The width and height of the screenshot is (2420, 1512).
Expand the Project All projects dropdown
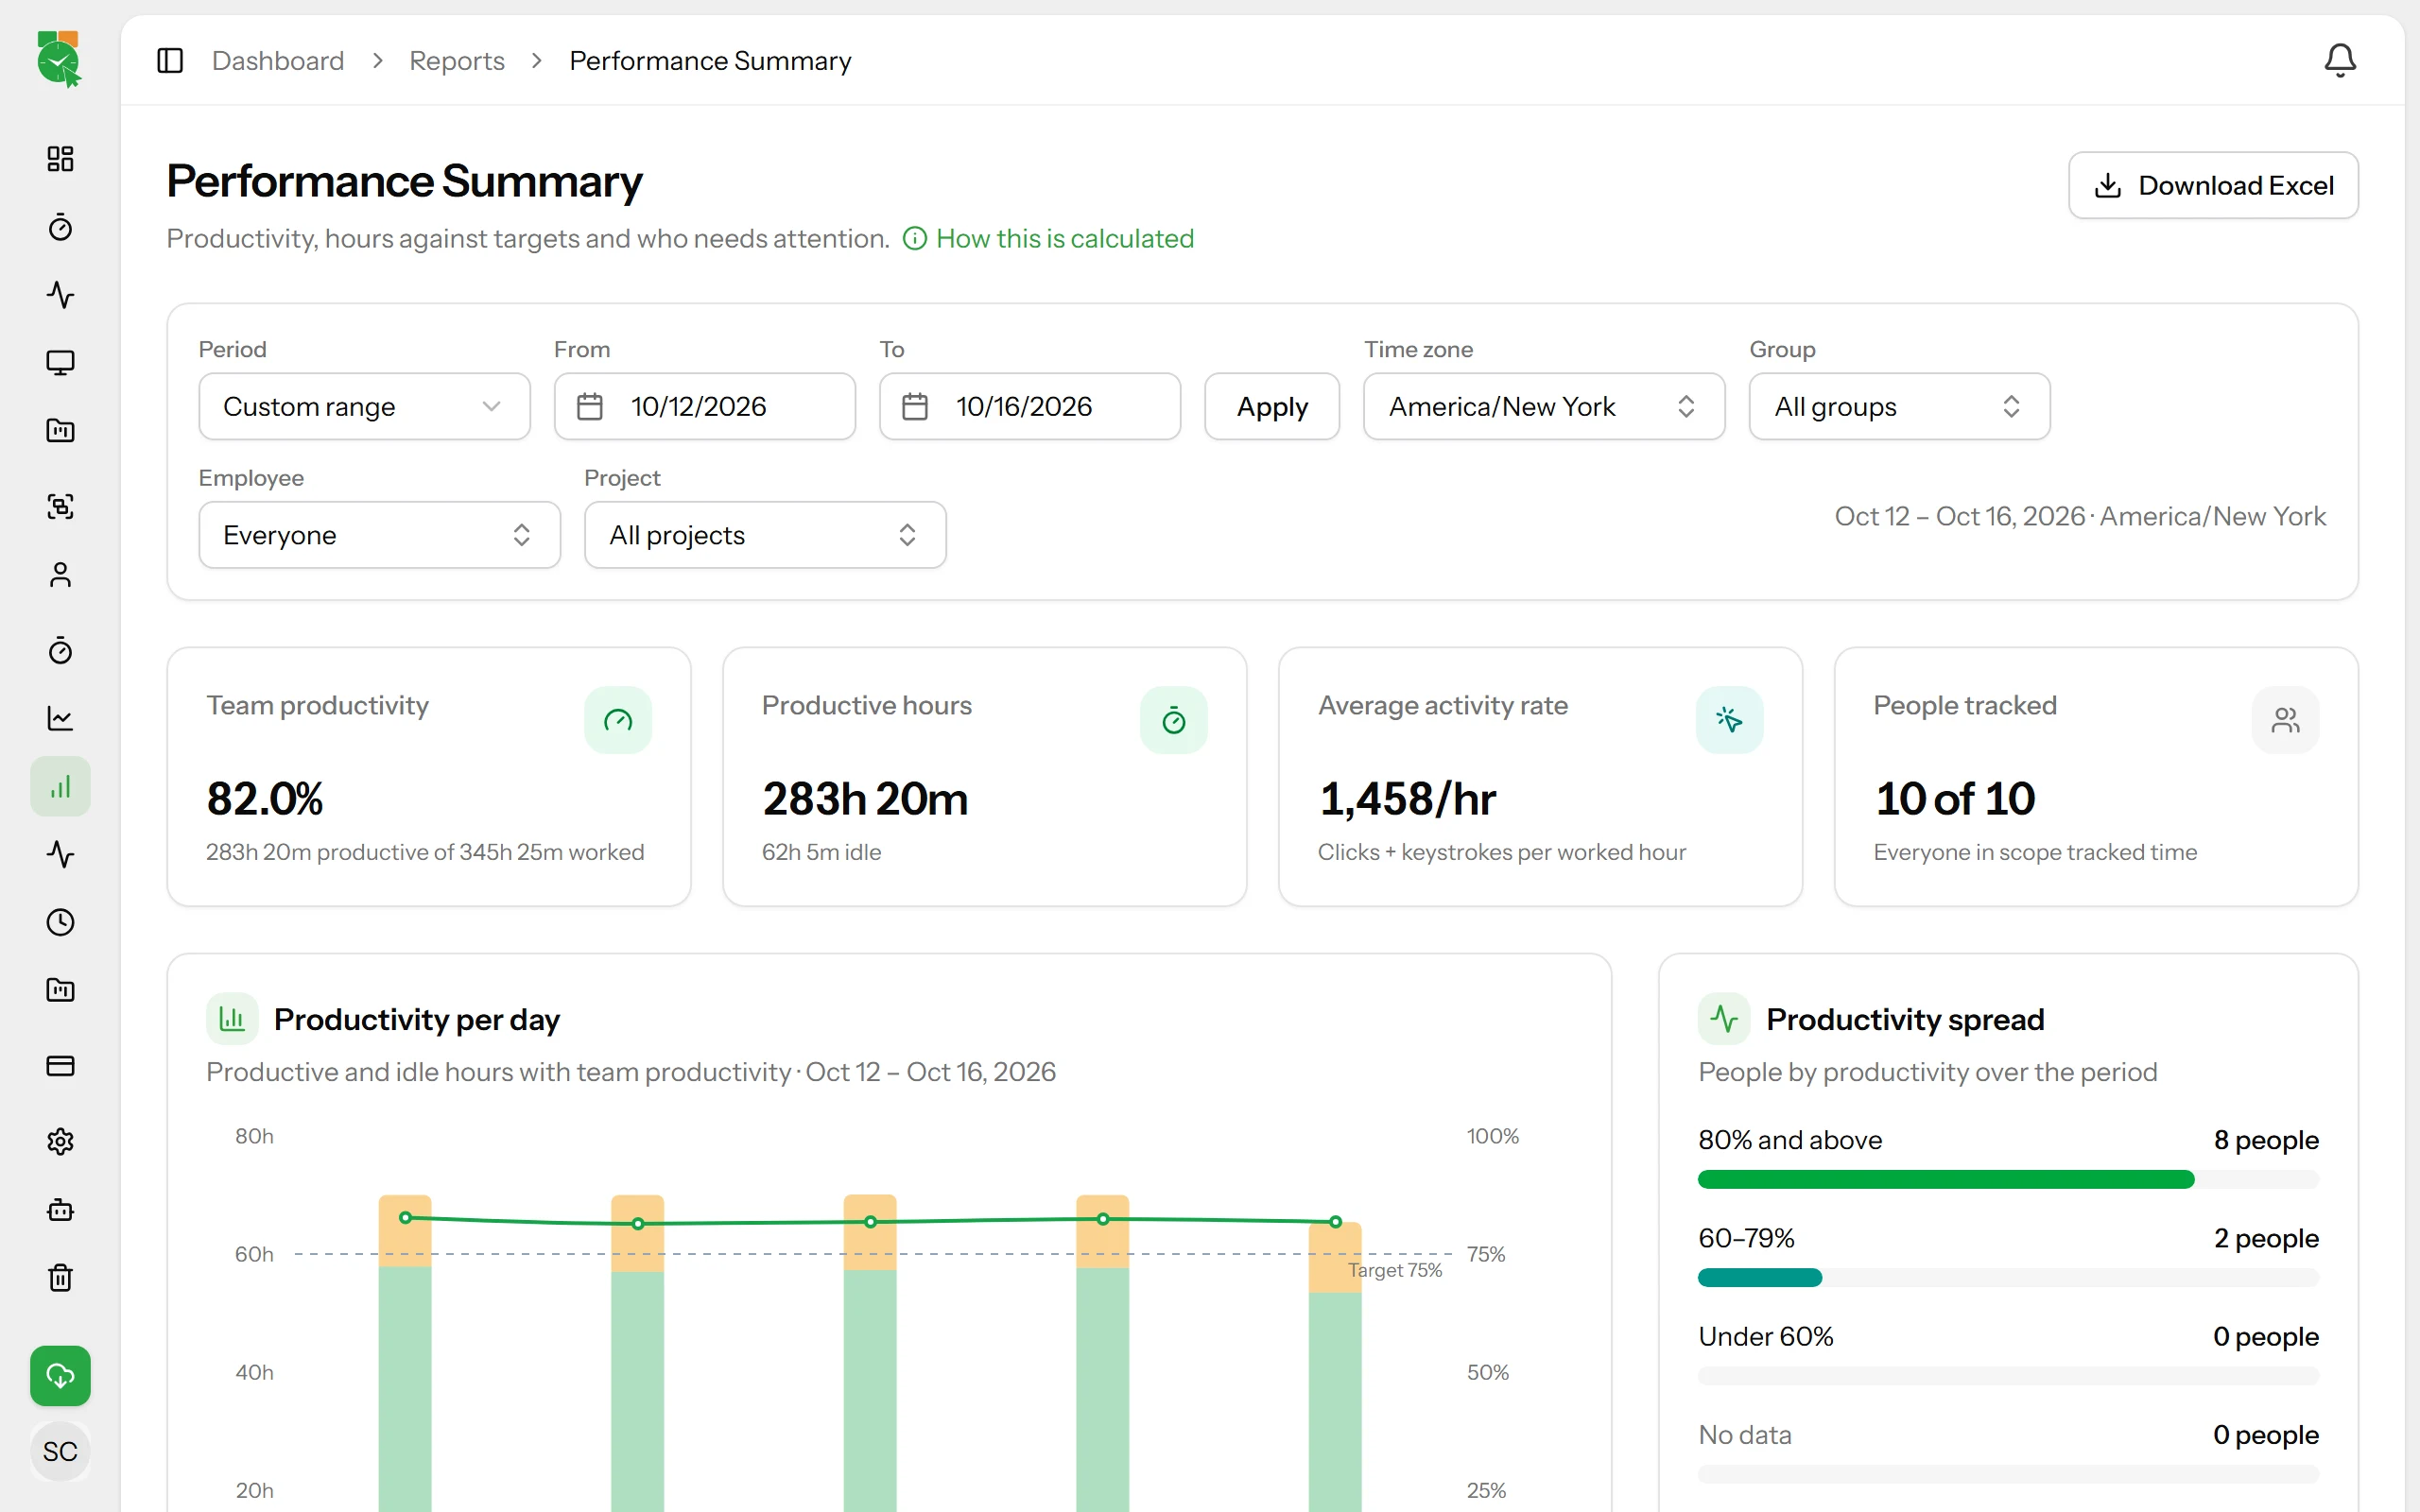click(765, 535)
